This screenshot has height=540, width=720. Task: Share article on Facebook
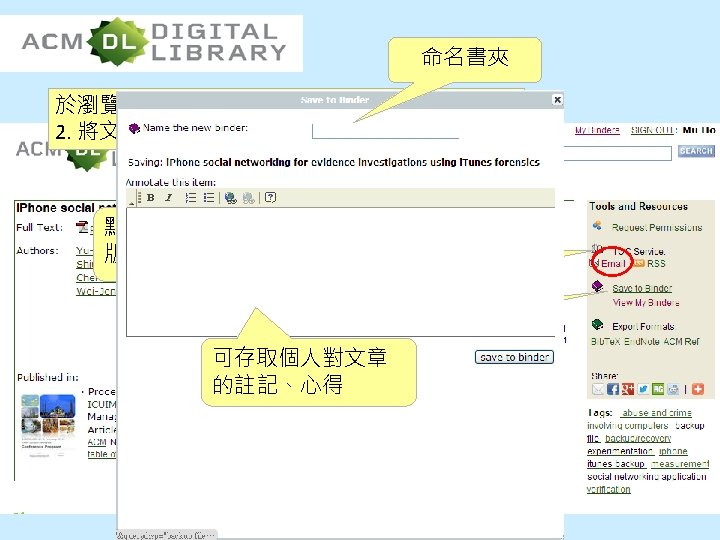tap(613, 389)
